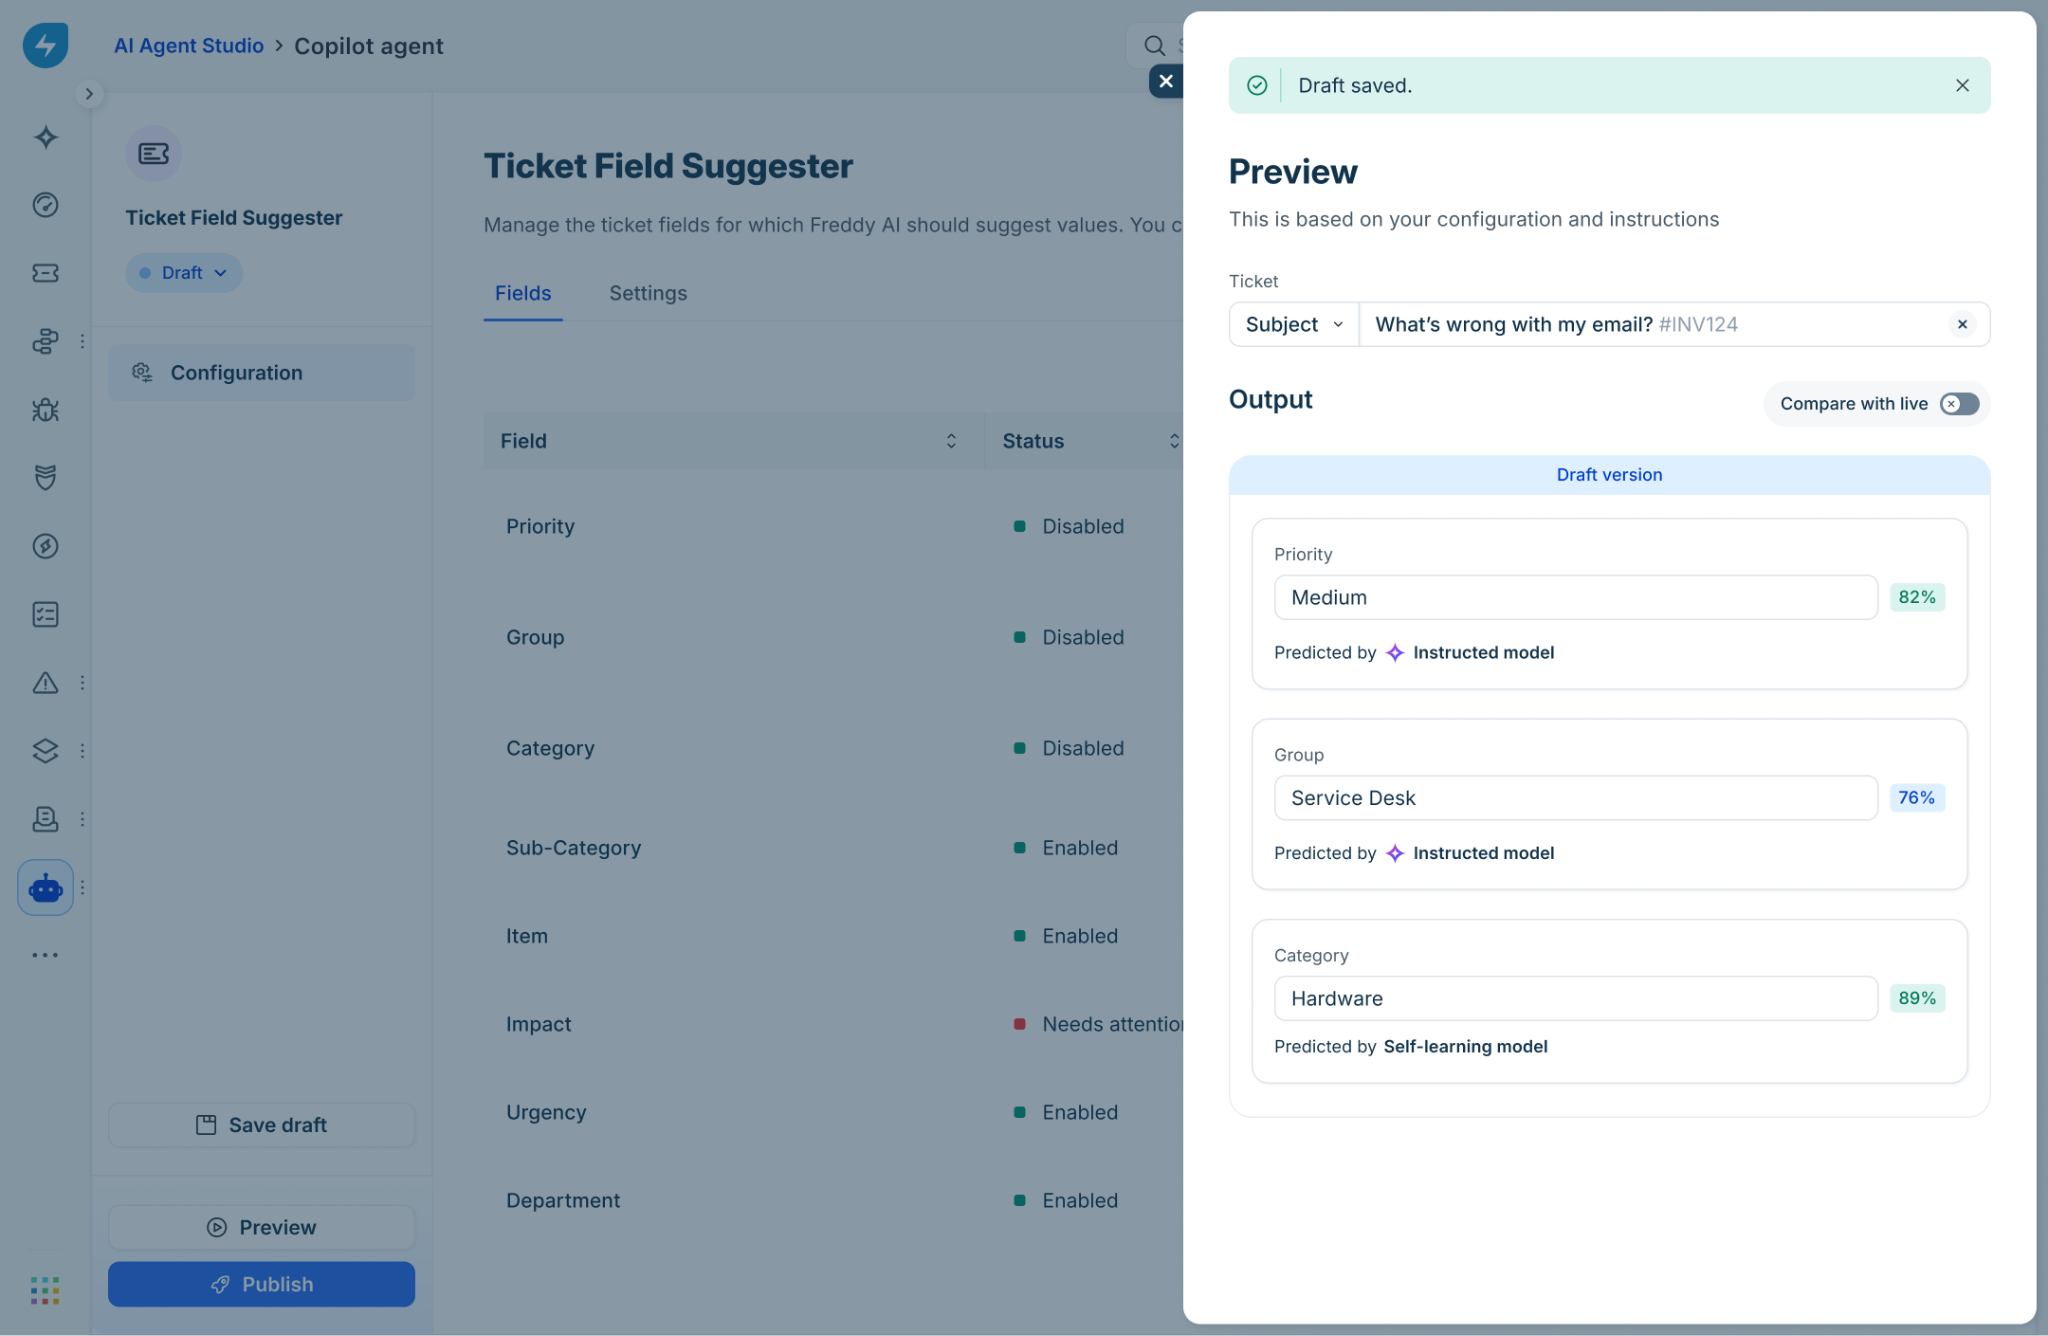
Task: Click the Priority field showing Medium
Action: tap(1575, 597)
